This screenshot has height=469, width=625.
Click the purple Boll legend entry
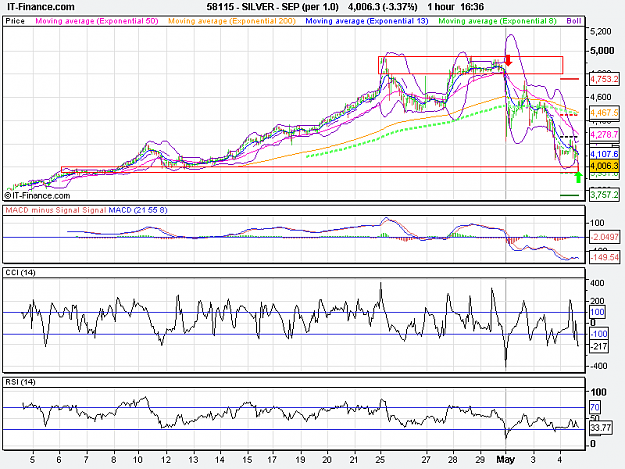pos(574,21)
